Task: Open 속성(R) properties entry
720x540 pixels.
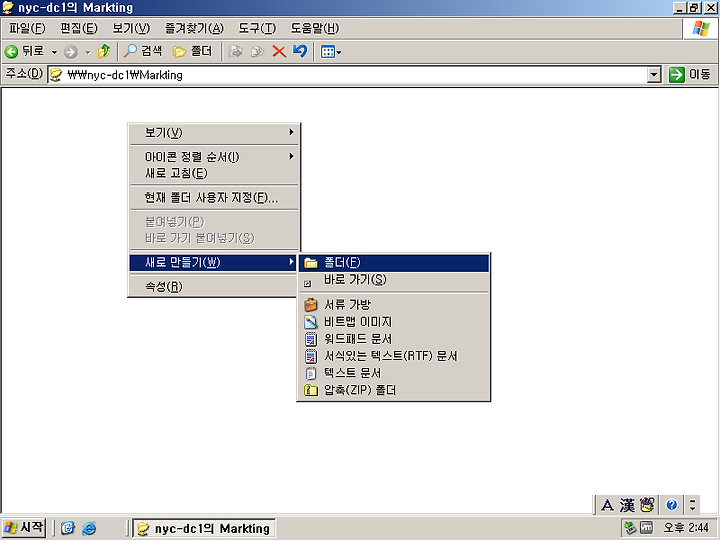Action: 214,287
